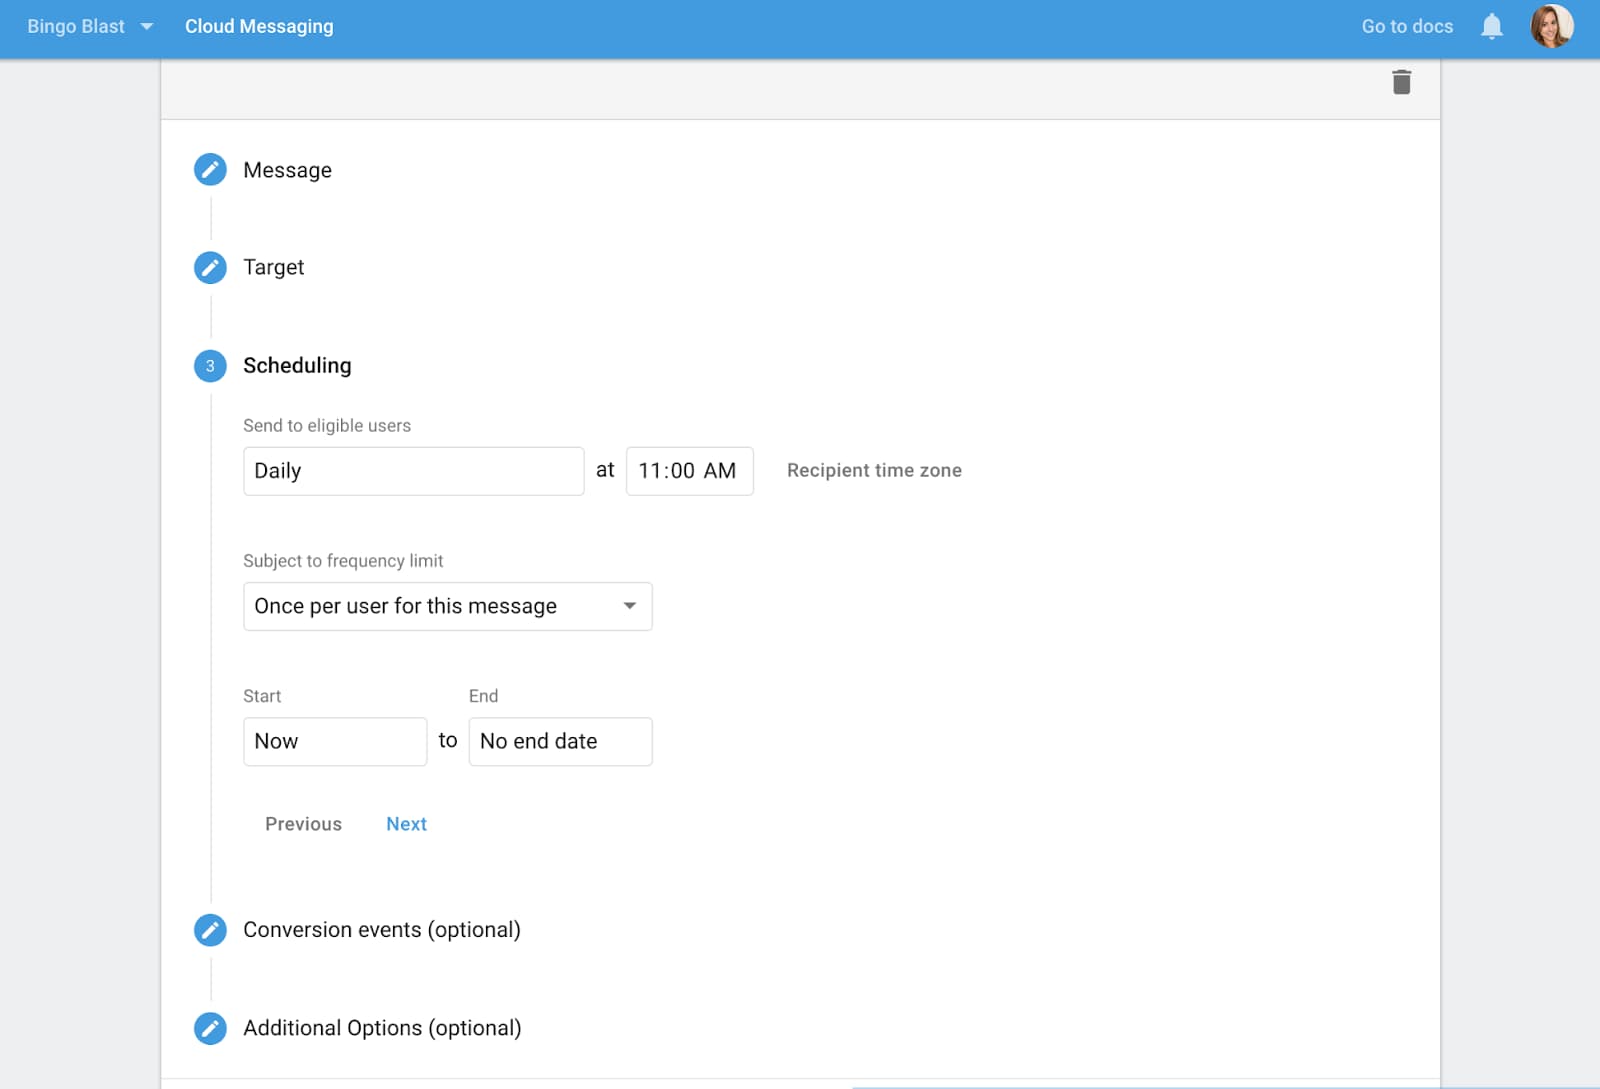1600x1089 pixels.
Task: Click the Message step pencil icon
Action: click(210, 170)
